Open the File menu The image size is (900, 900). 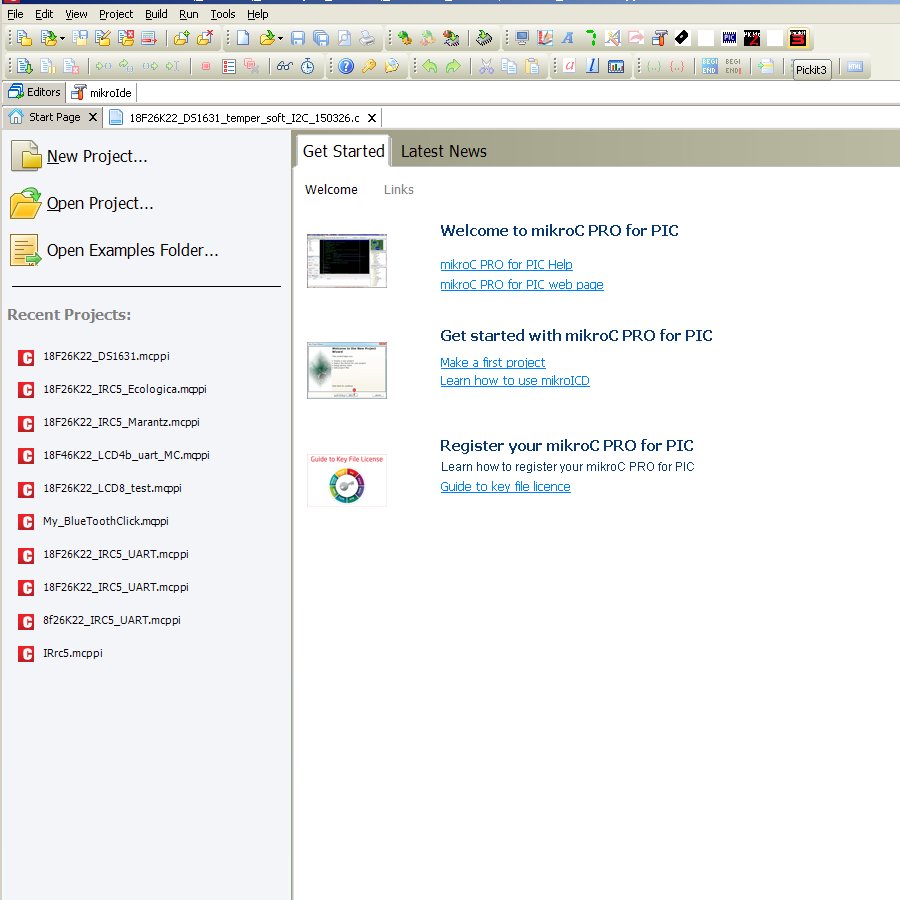(x=15, y=14)
